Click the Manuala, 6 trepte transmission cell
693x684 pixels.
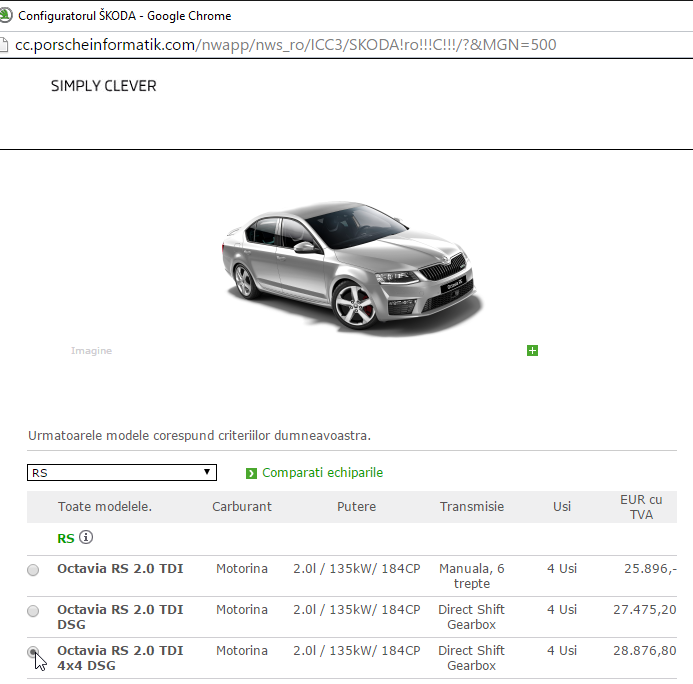[x=472, y=576]
